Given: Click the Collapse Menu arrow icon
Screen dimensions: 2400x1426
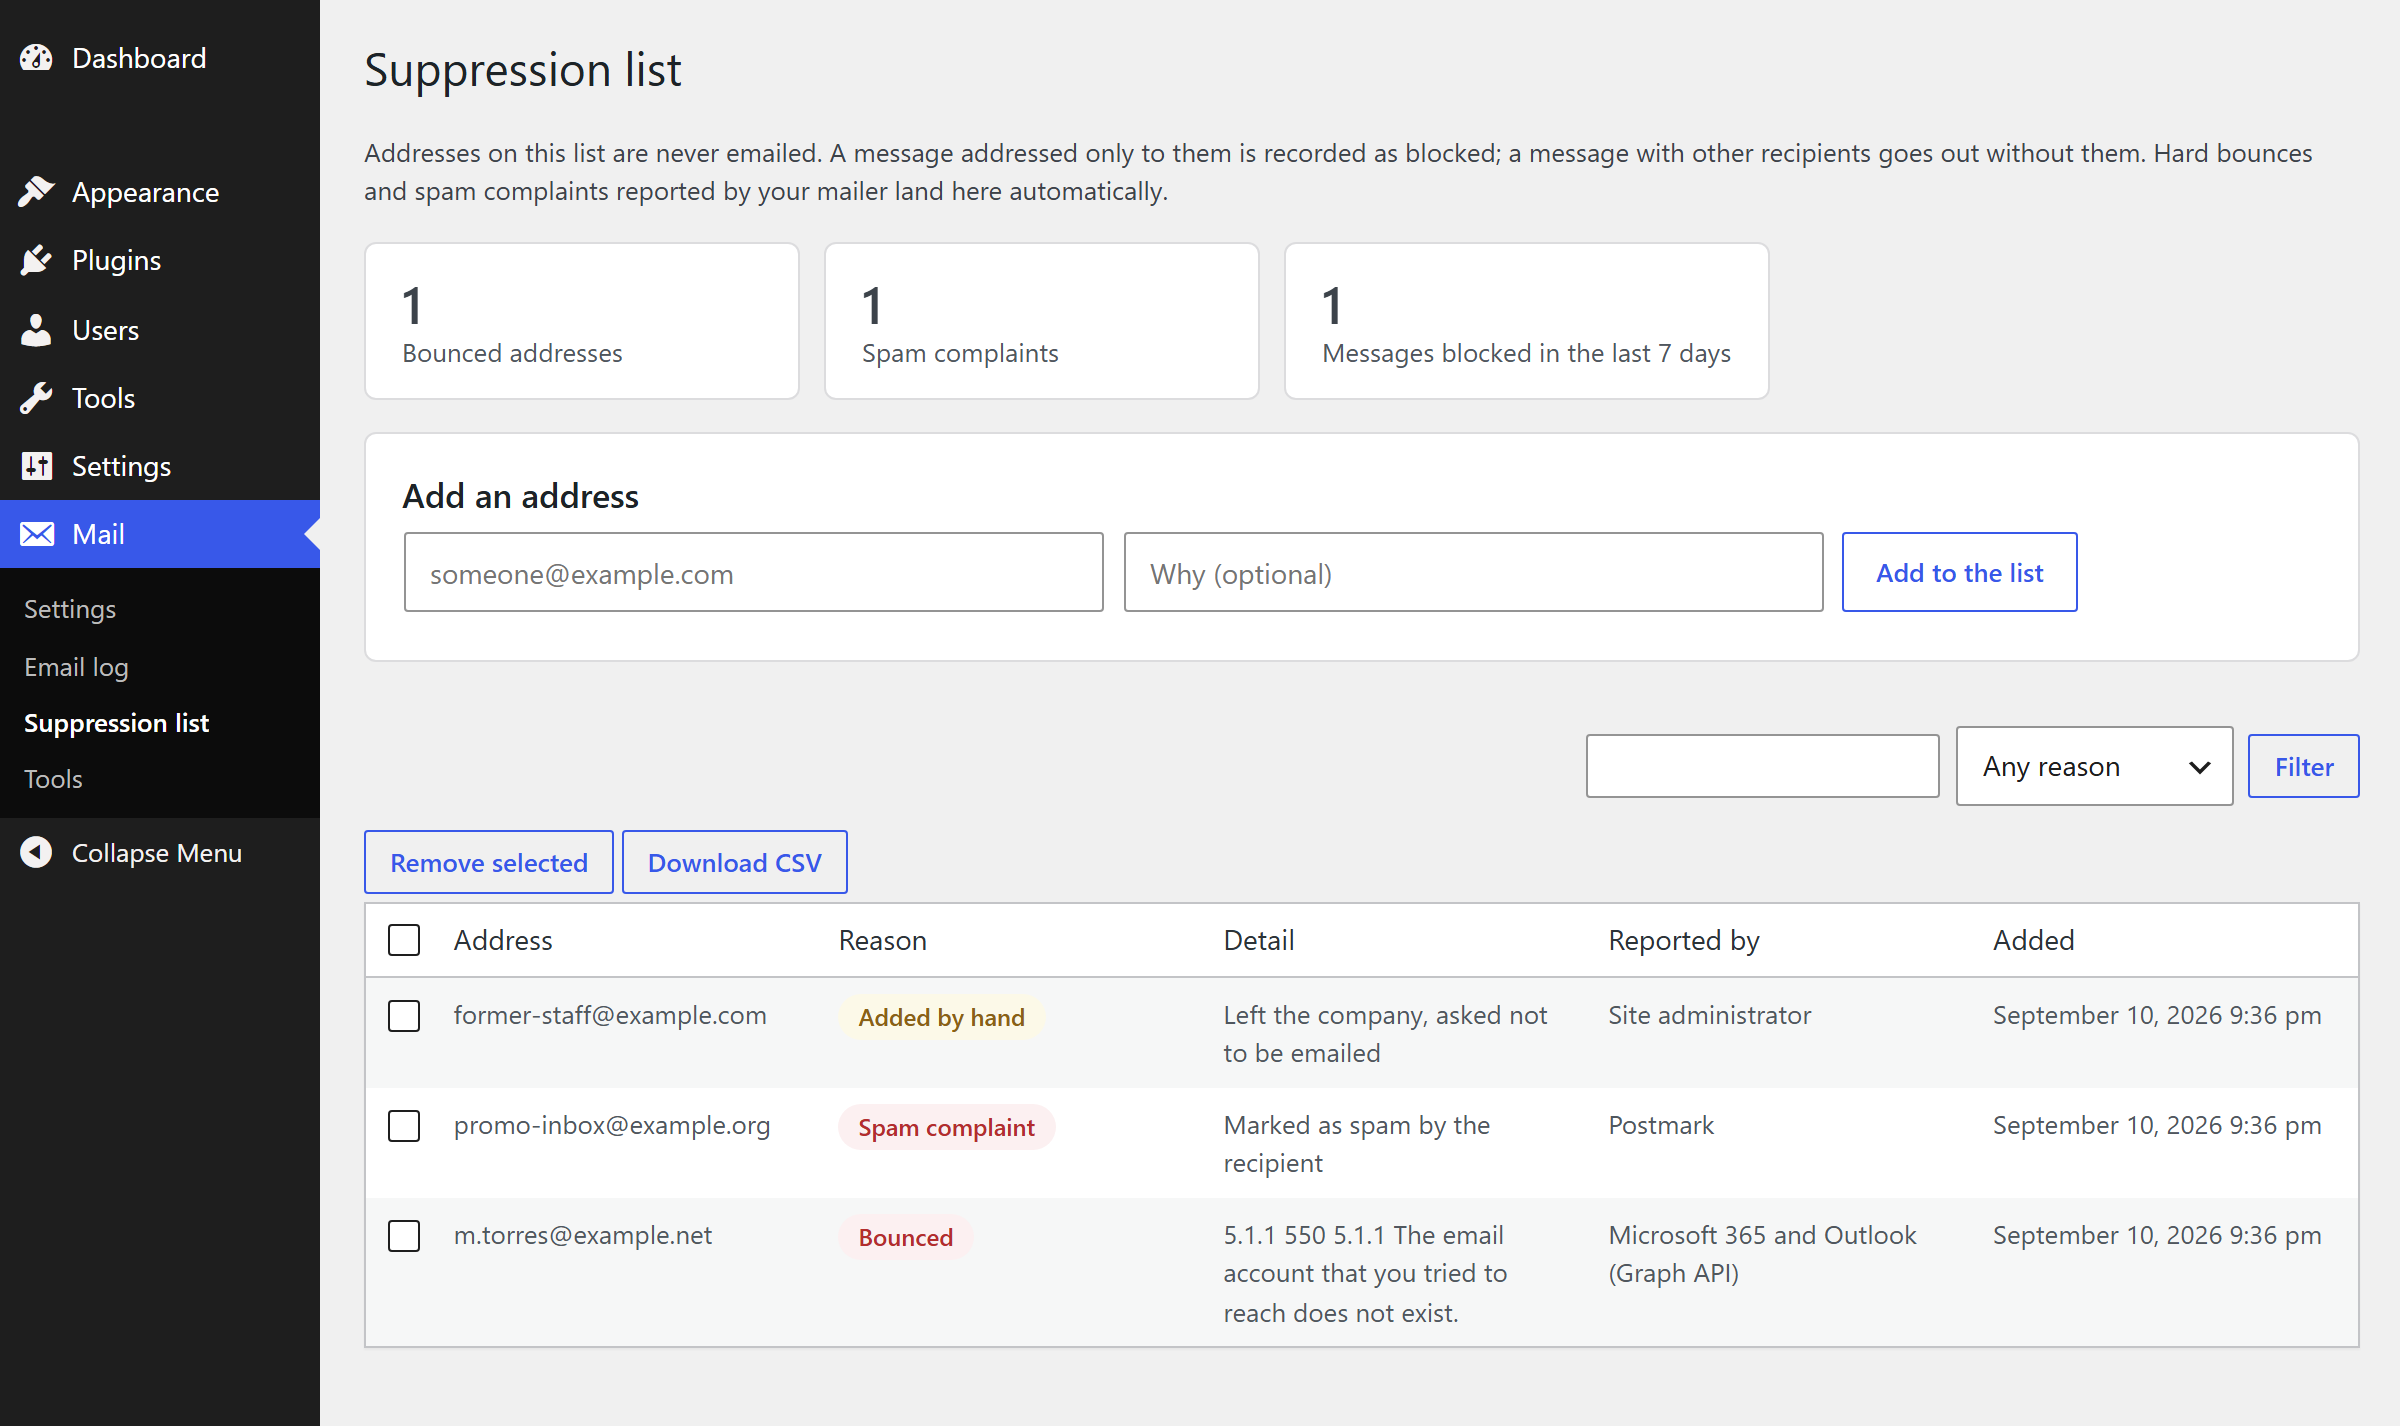Looking at the screenshot, I should (x=36, y=852).
